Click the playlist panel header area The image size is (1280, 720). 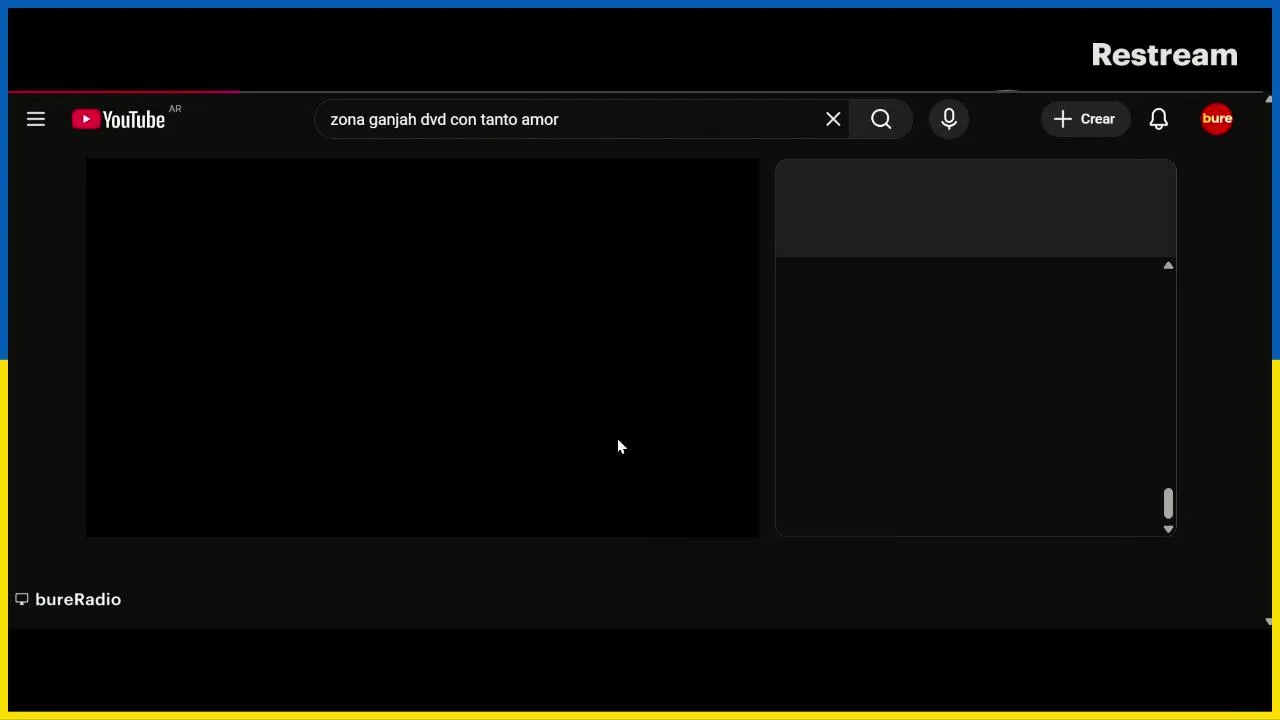point(976,208)
